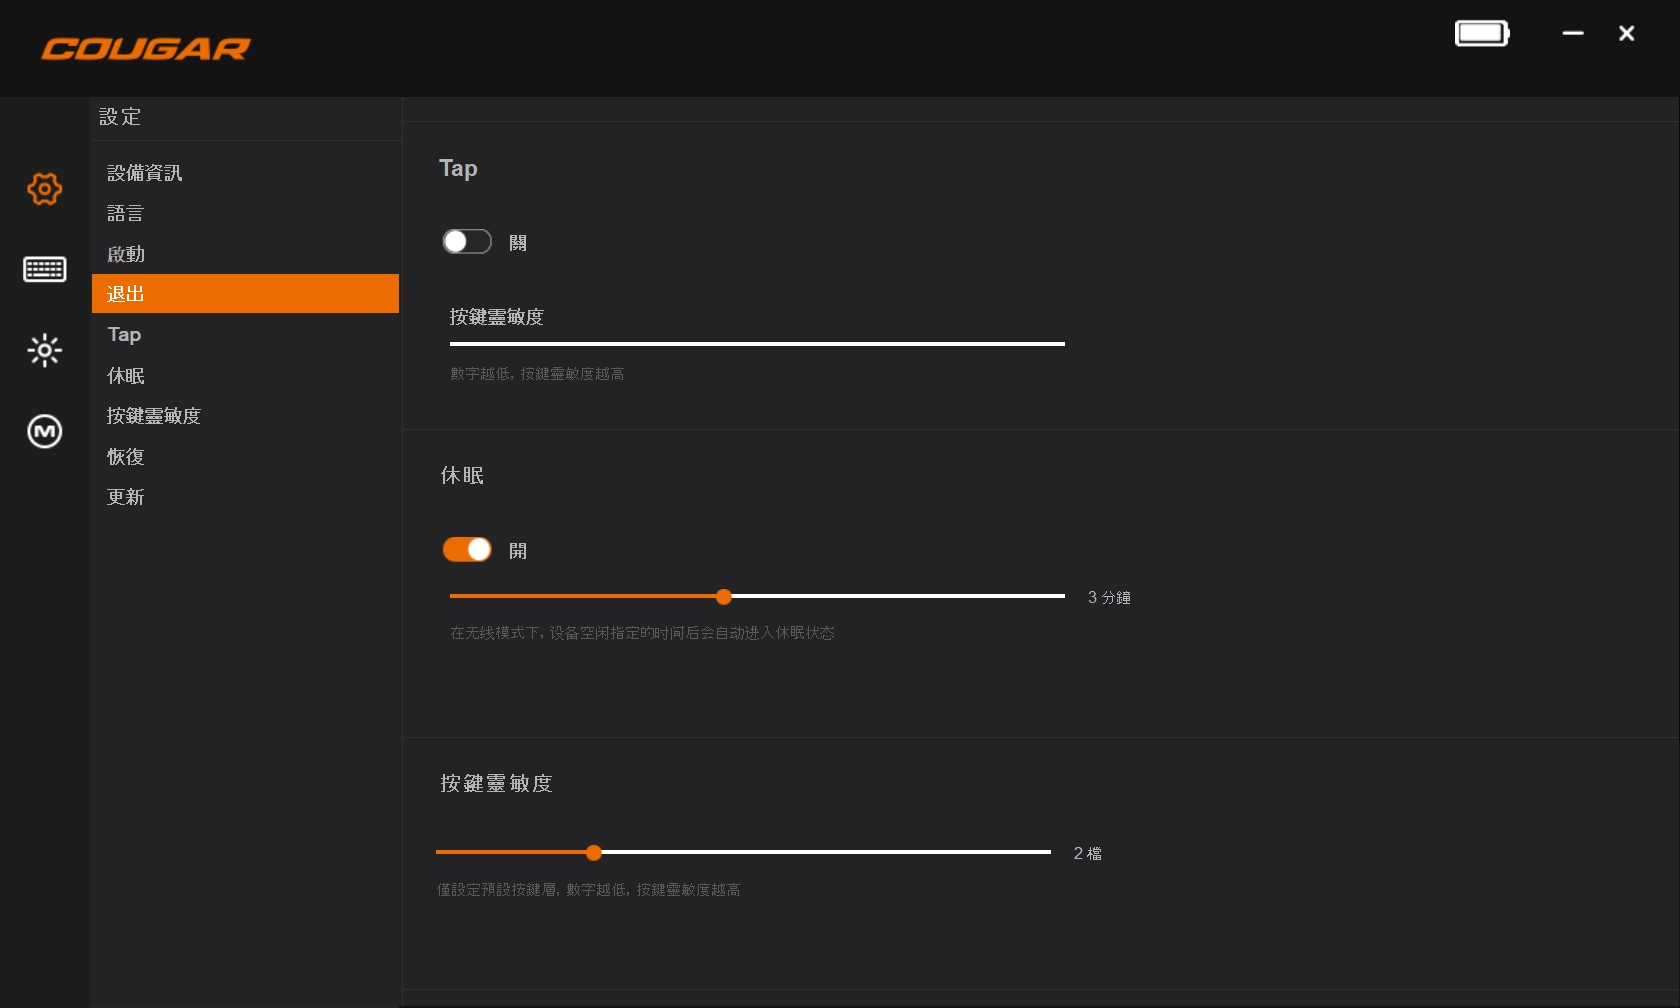Enable the Tap toggle switch
The image size is (1680, 1008).
point(467,242)
